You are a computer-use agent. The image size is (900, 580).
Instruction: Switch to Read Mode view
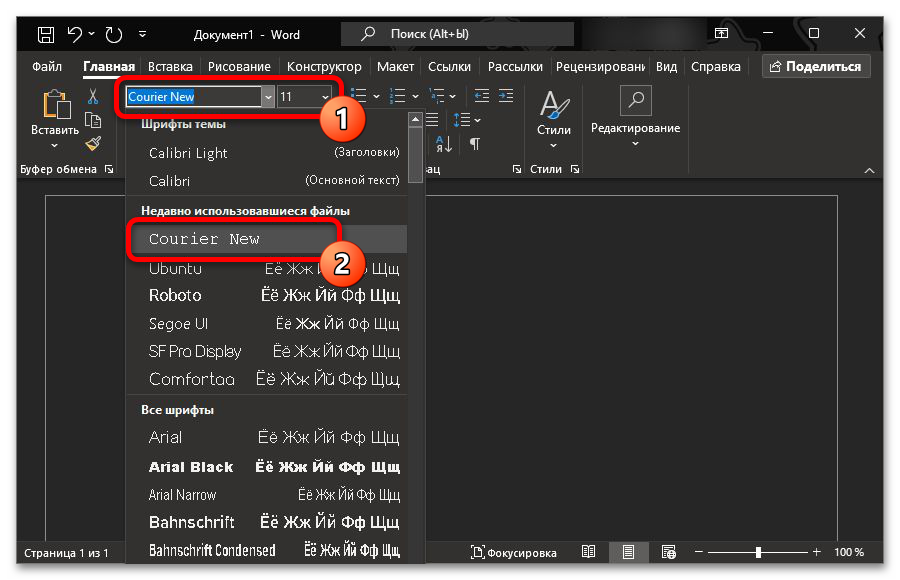point(588,552)
